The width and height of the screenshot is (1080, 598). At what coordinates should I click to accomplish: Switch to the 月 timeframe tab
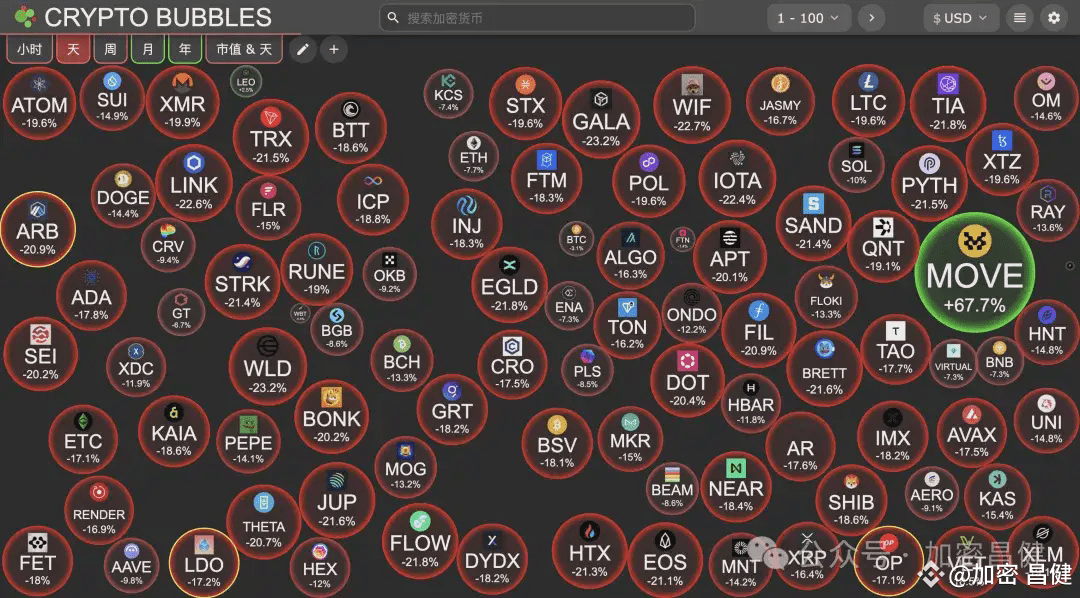click(x=147, y=50)
